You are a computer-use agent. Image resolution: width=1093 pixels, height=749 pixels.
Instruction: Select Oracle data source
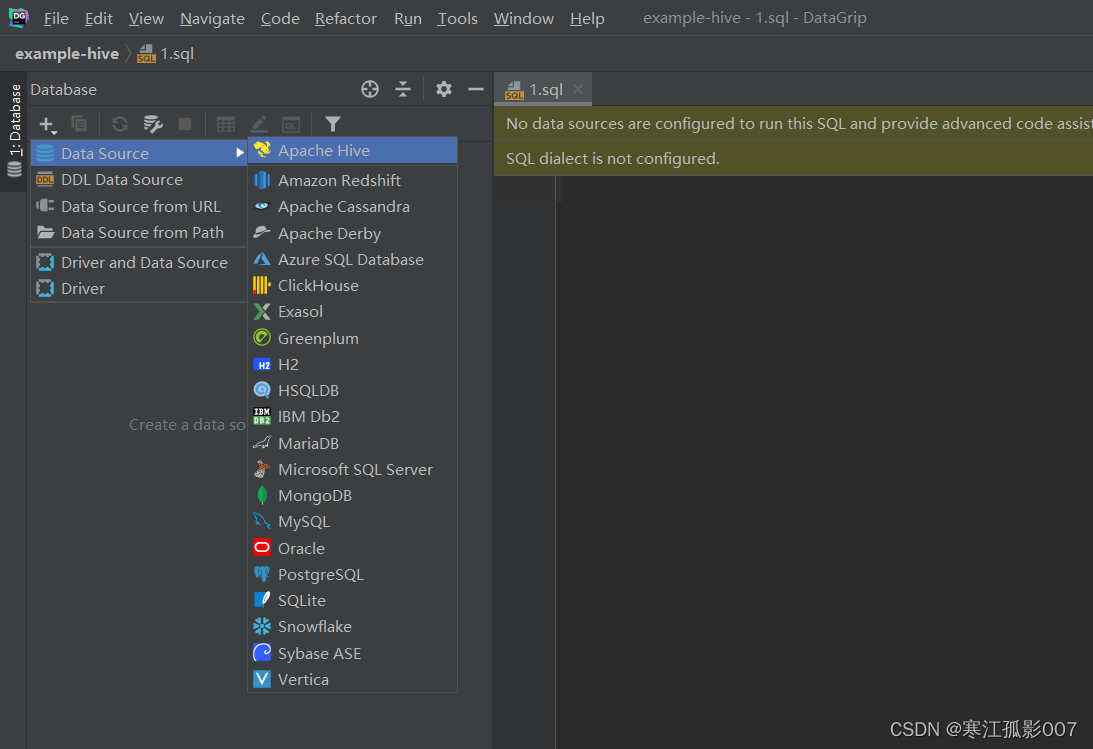click(x=353, y=549)
